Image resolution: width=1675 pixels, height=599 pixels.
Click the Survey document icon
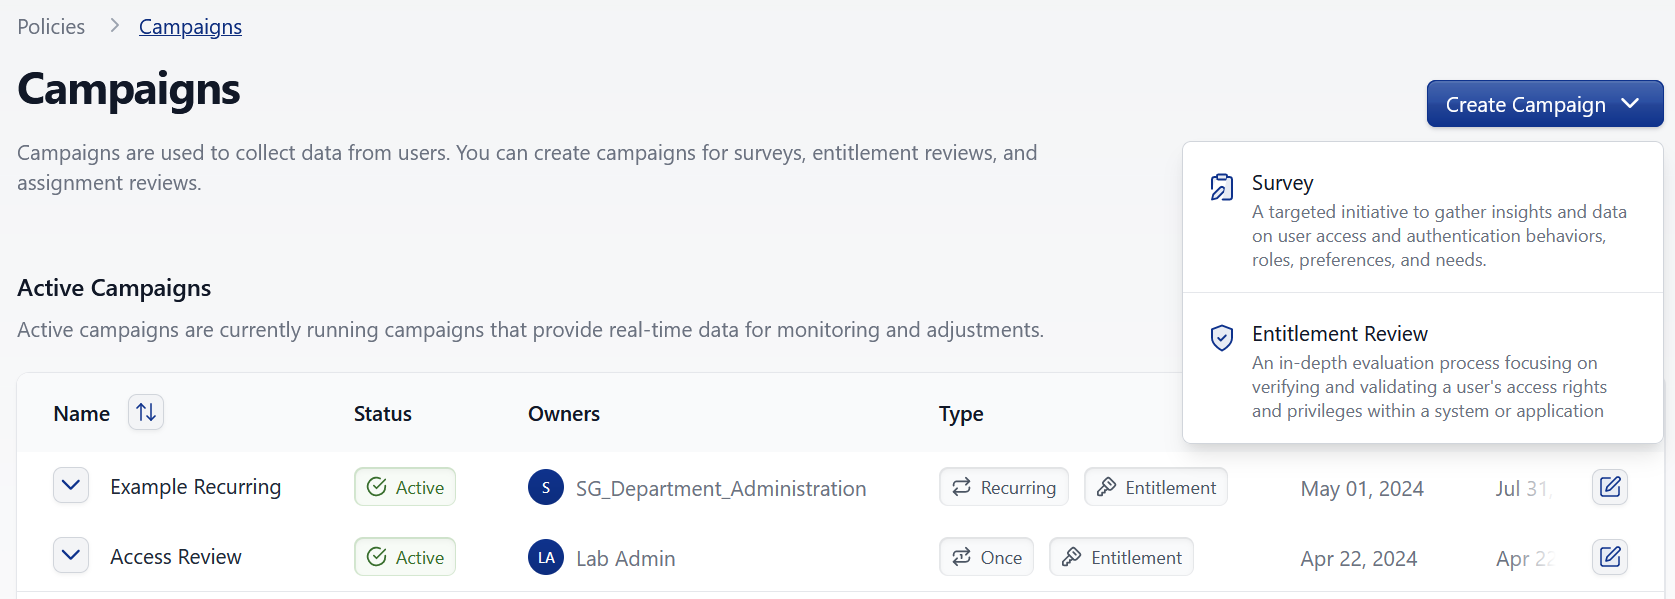(1221, 186)
